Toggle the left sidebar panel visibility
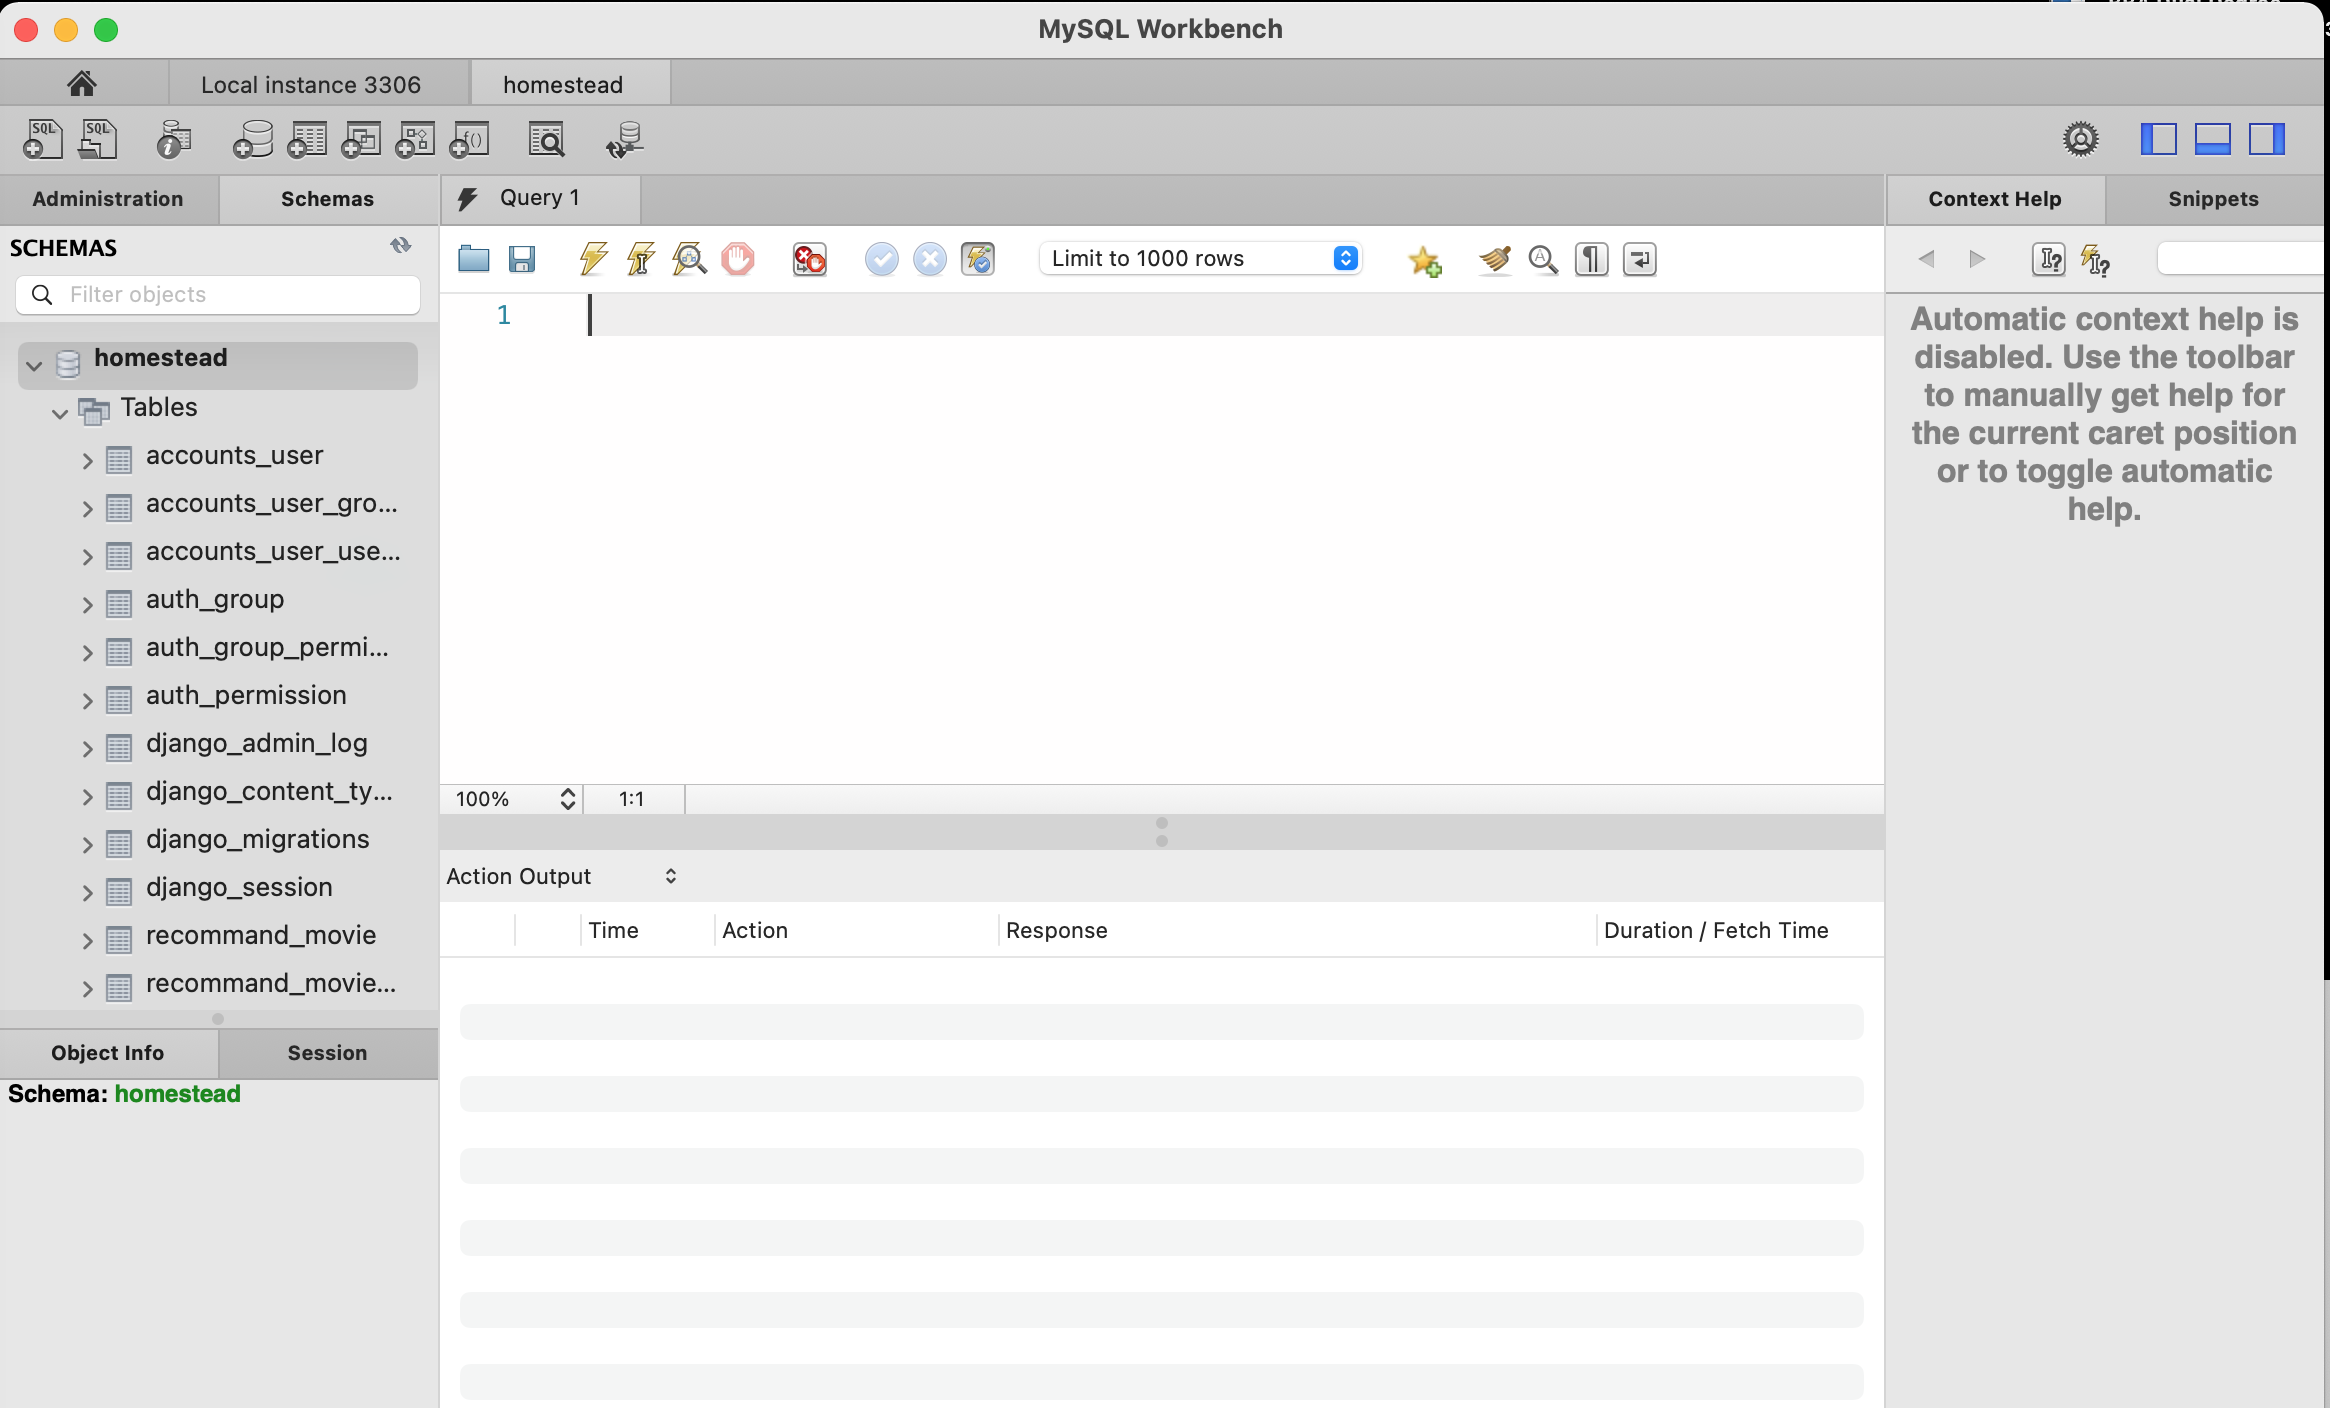The height and width of the screenshot is (1408, 2330). coord(2158,139)
